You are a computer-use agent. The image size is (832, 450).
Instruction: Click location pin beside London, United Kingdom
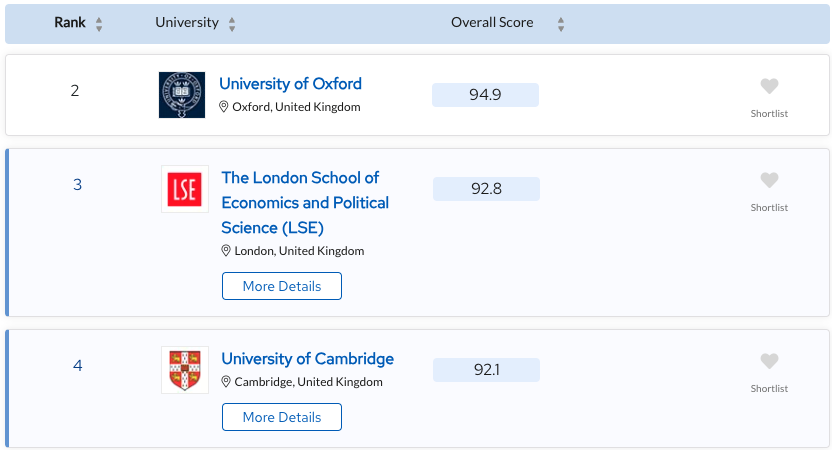(x=226, y=250)
